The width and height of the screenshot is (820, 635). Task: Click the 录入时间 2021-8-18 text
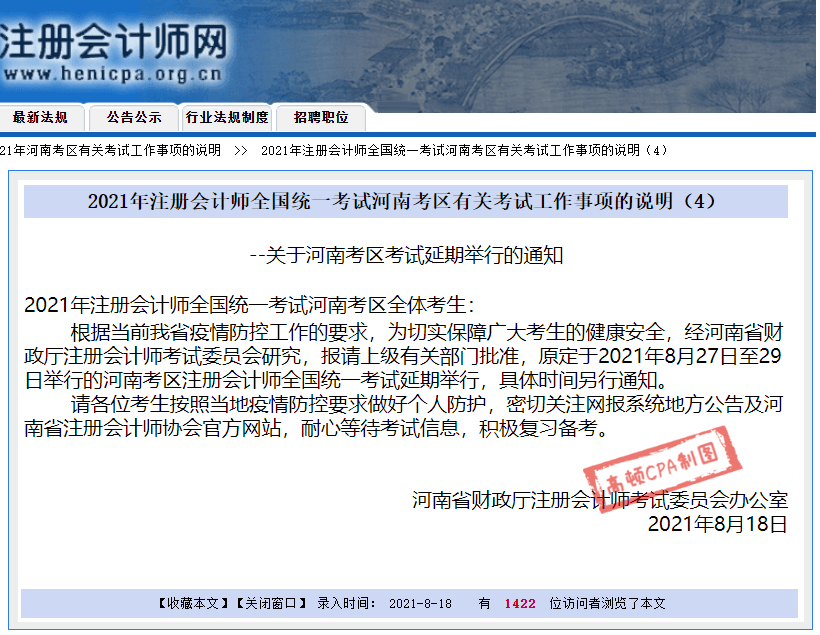point(384,604)
